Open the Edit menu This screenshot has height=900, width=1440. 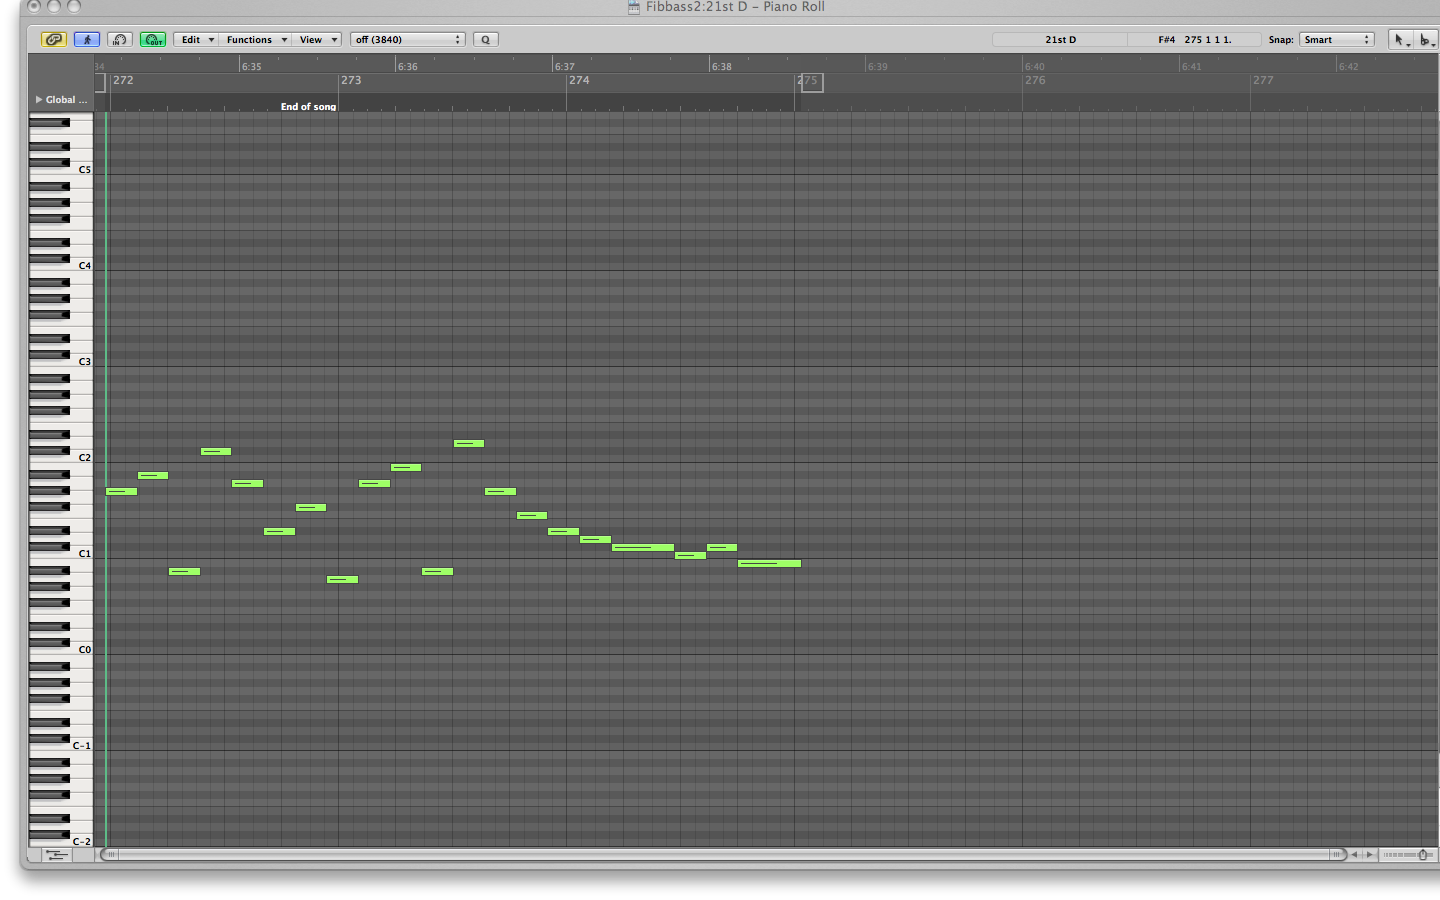click(x=196, y=40)
